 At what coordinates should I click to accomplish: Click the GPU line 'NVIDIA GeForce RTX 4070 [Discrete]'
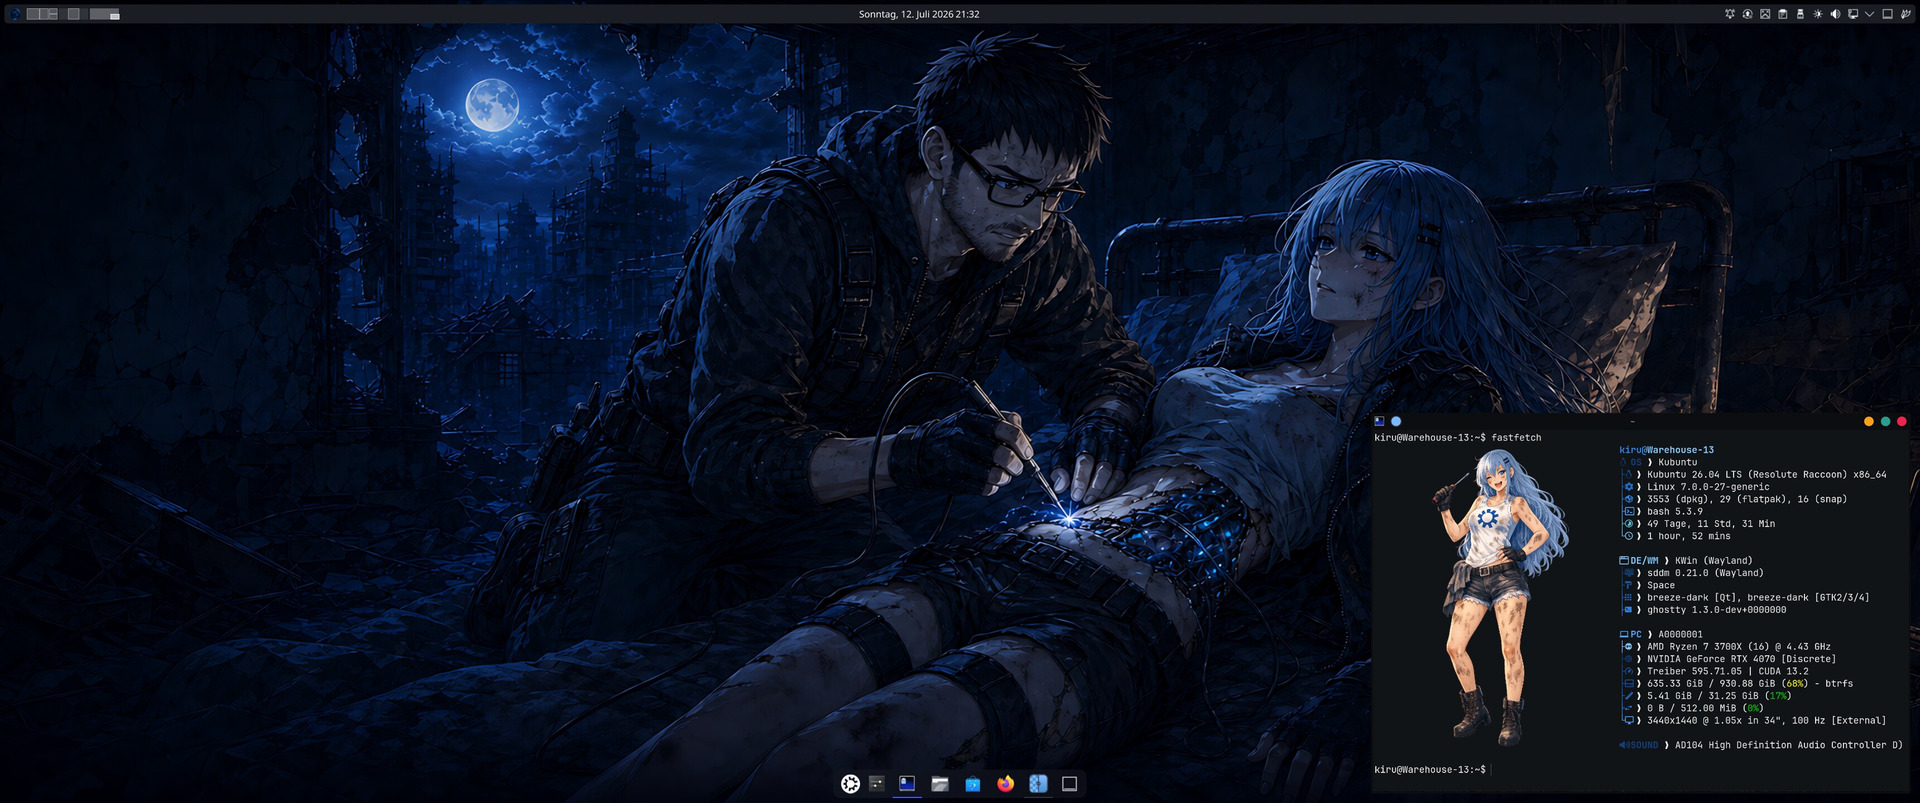[x=1742, y=659]
